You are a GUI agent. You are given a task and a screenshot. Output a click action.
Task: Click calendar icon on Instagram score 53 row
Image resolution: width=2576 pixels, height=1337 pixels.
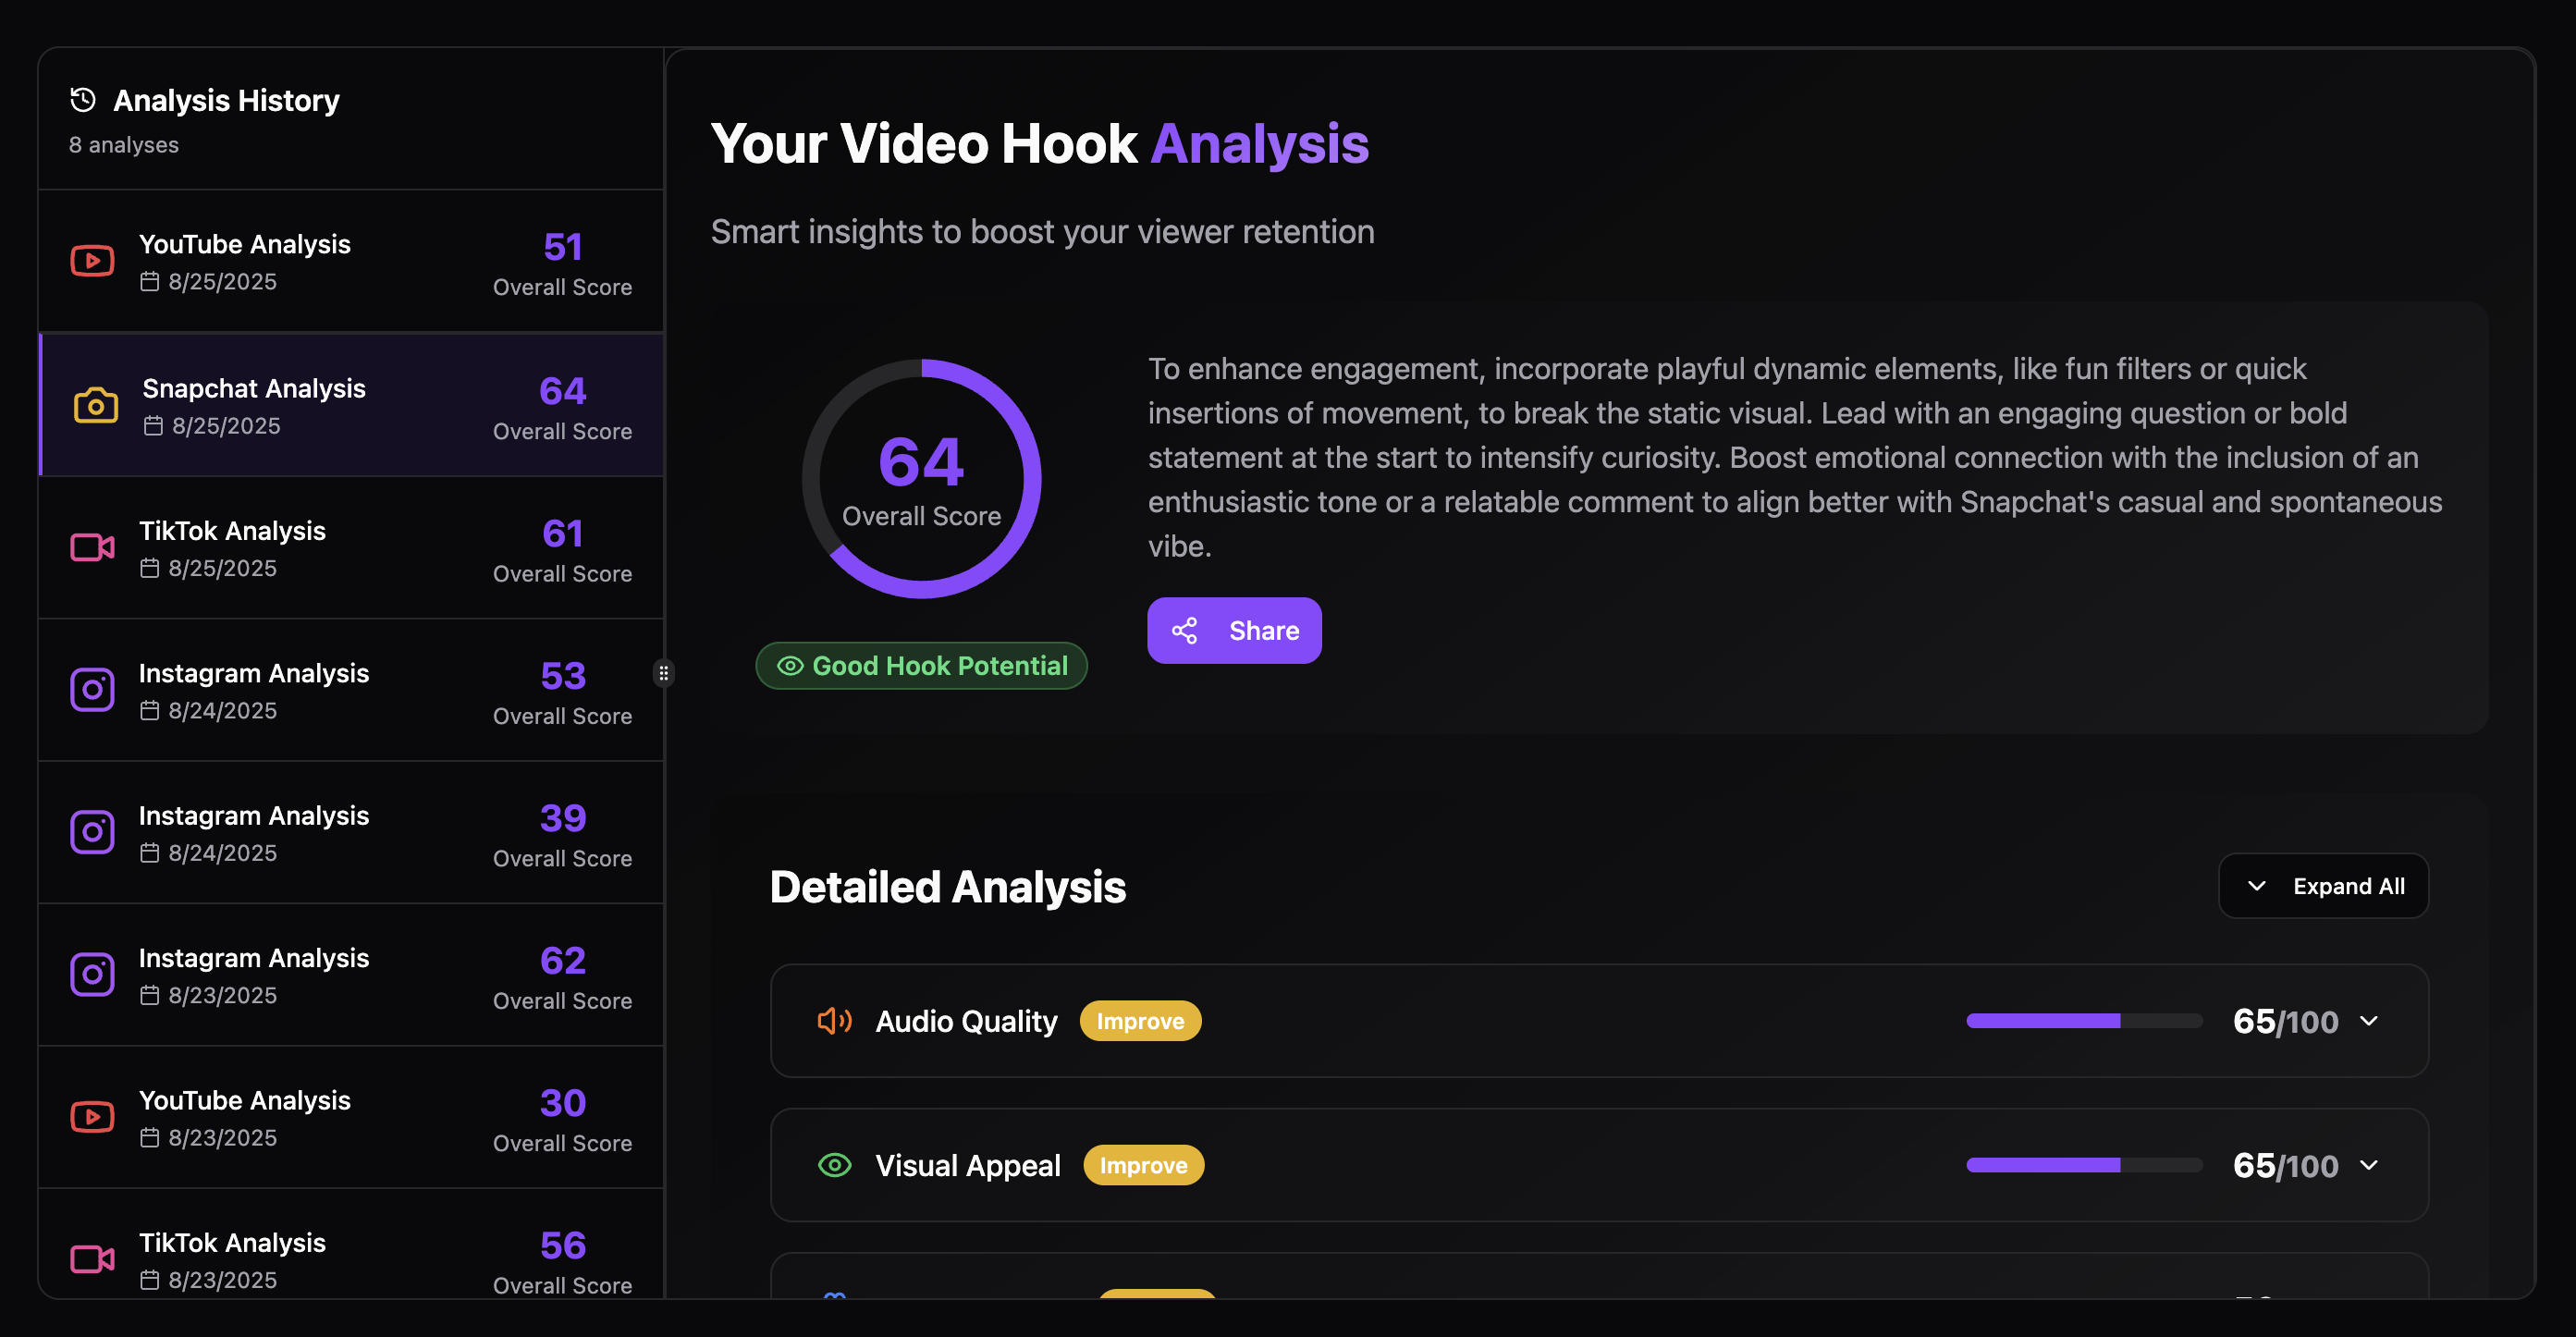tap(149, 711)
